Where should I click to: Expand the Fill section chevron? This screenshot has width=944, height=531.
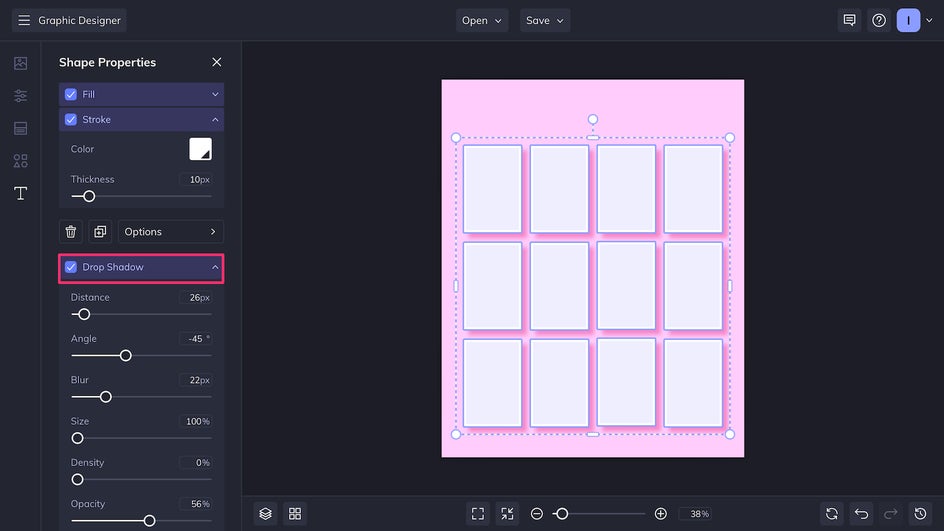215,95
